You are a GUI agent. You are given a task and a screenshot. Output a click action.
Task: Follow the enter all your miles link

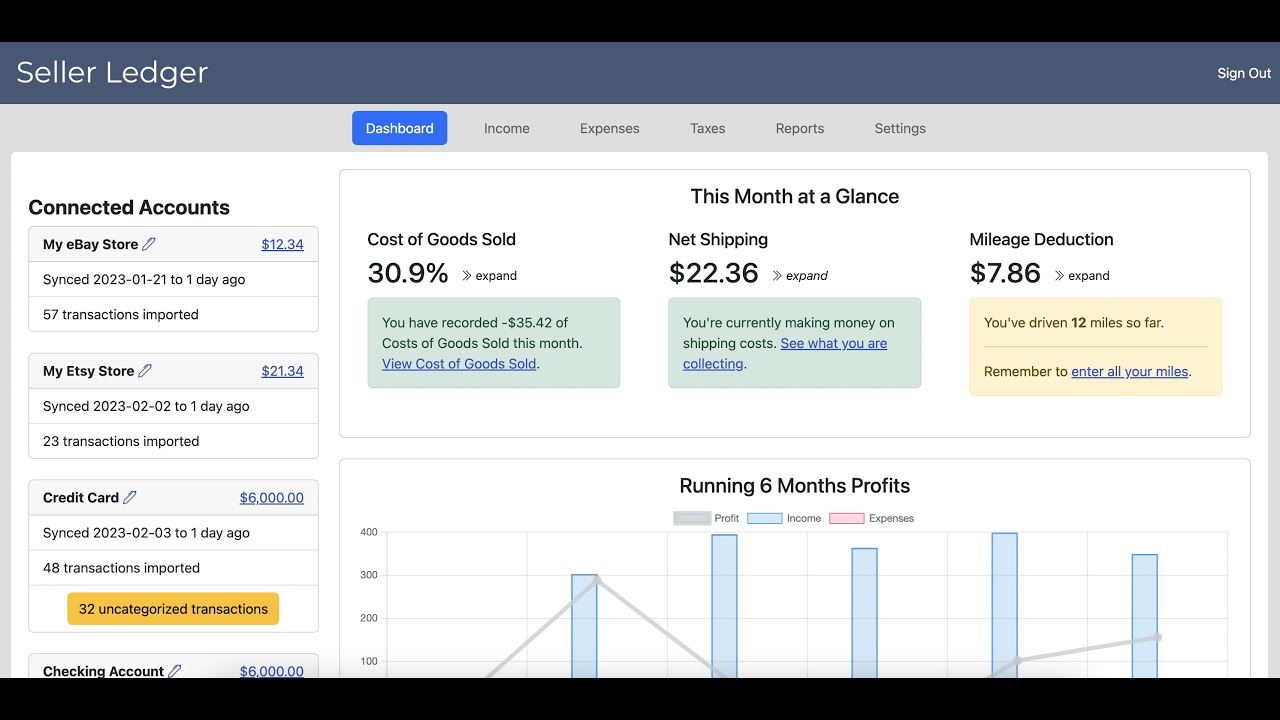(x=1130, y=371)
